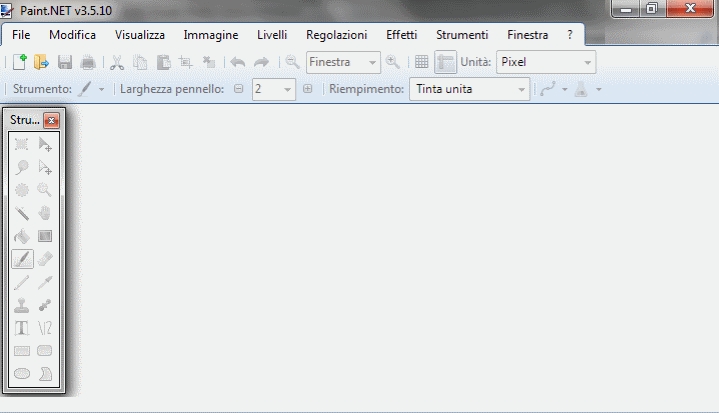Image resolution: width=719 pixels, height=413 pixels.
Task: Open the Modifica menu
Action: (x=72, y=35)
